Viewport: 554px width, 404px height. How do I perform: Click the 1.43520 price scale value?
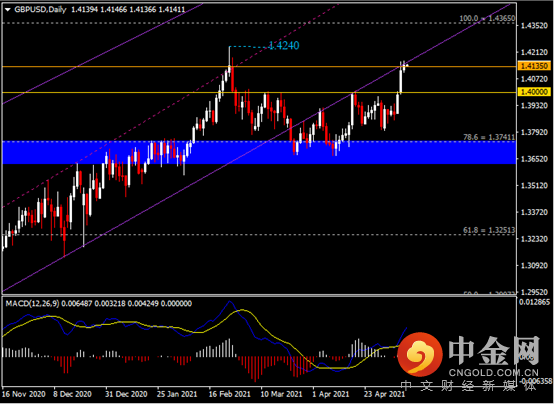point(534,26)
